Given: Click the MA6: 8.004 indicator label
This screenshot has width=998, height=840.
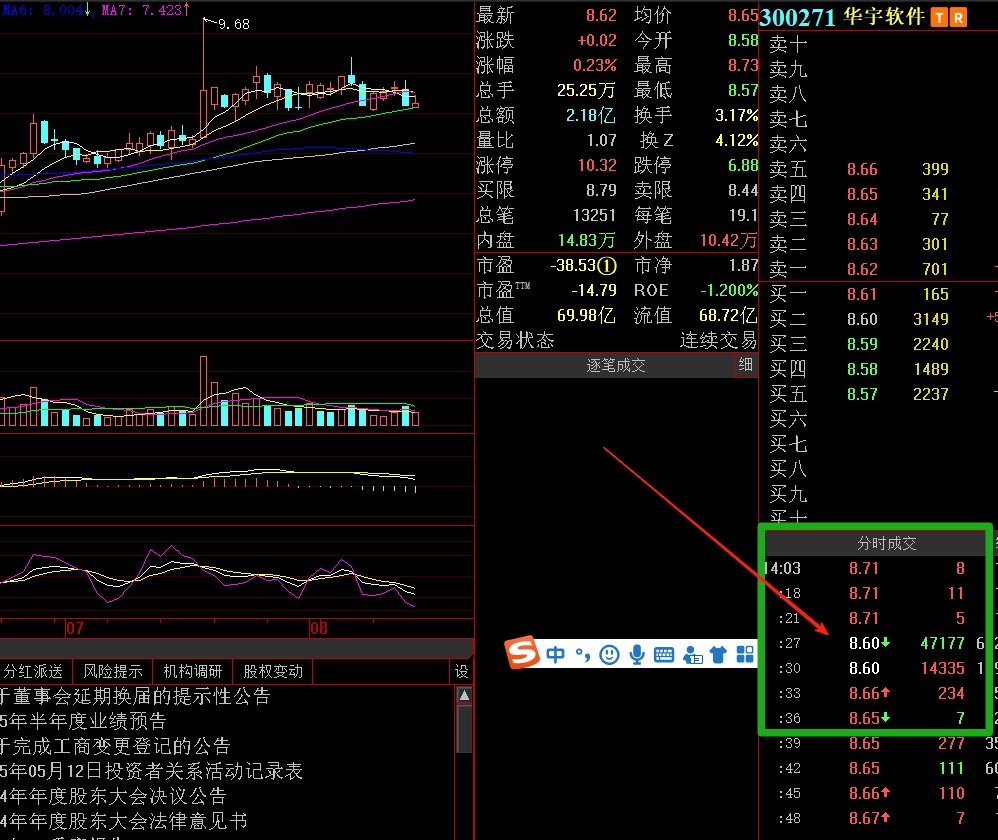Looking at the screenshot, I should tap(46, 10).
